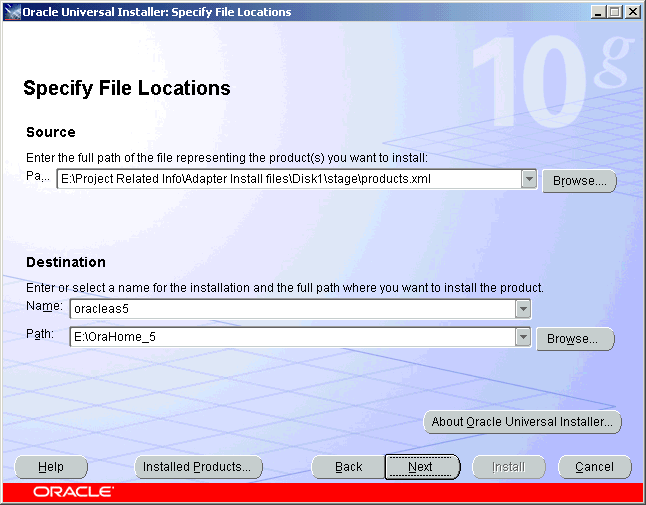Screen dimensions: 646x505
Task: Click the Specify File Locations heading
Action: pyautogui.click(x=127, y=88)
